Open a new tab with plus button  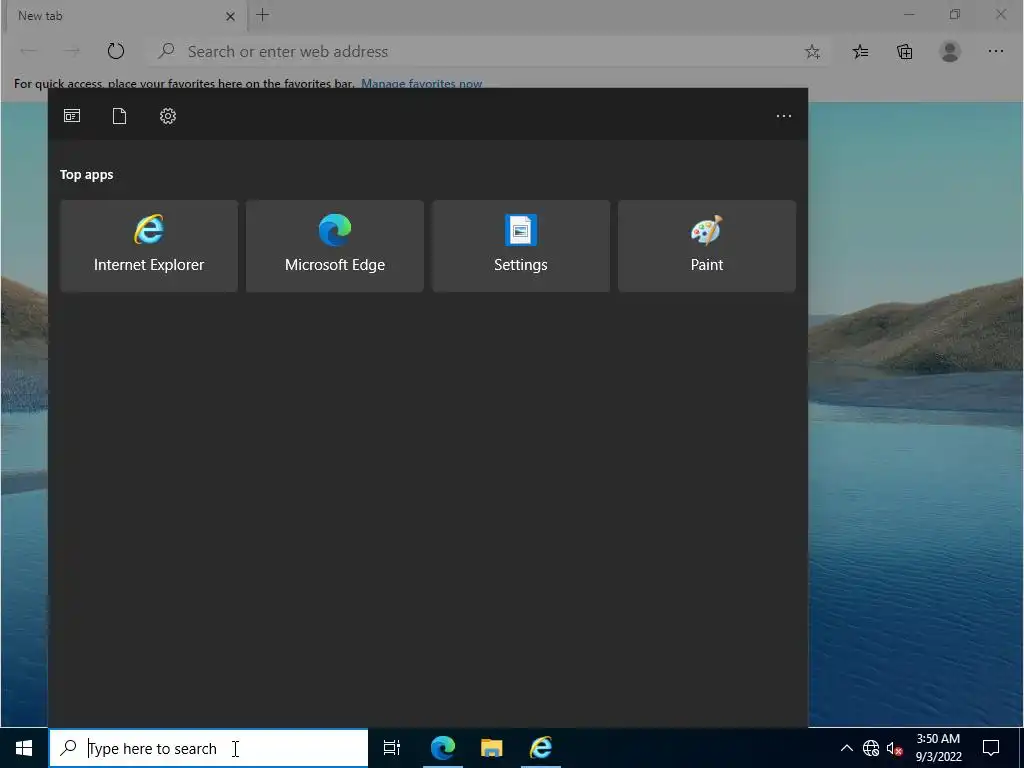coord(263,14)
